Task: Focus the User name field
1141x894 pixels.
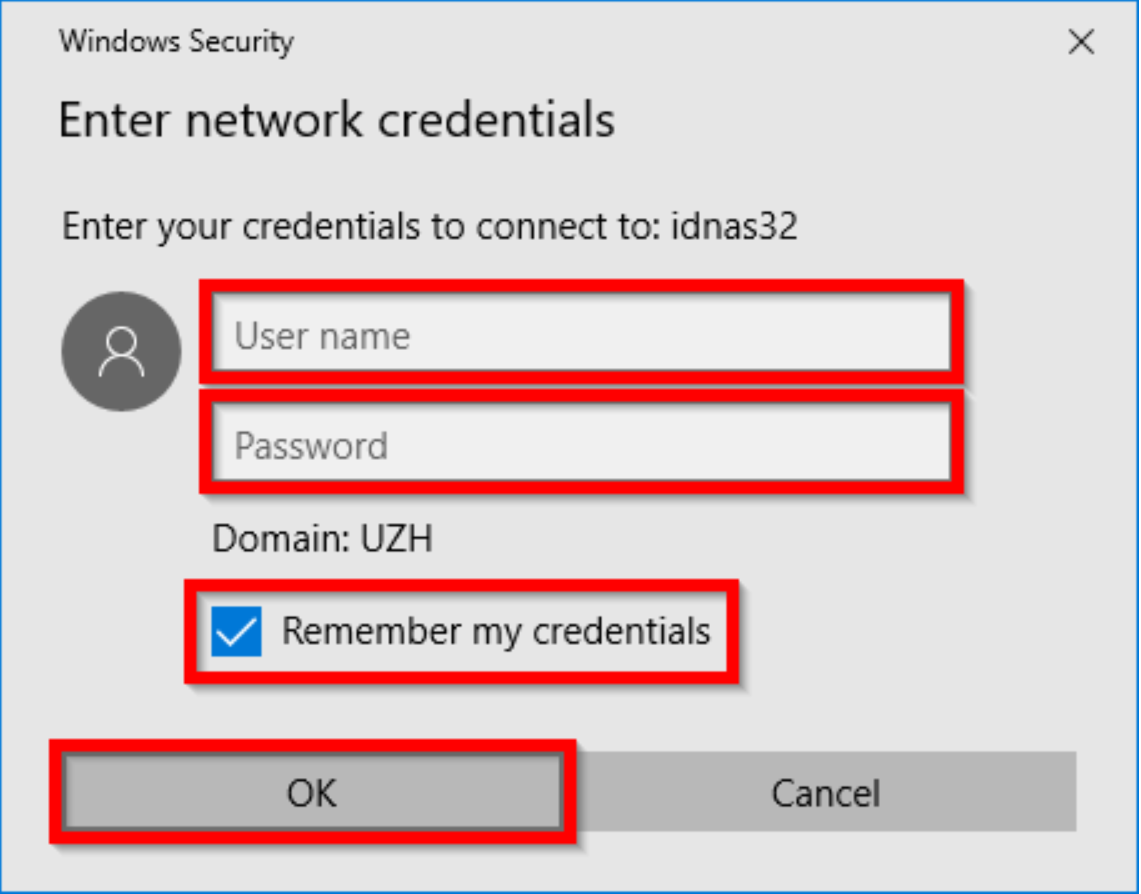Action: coord(580,335)
